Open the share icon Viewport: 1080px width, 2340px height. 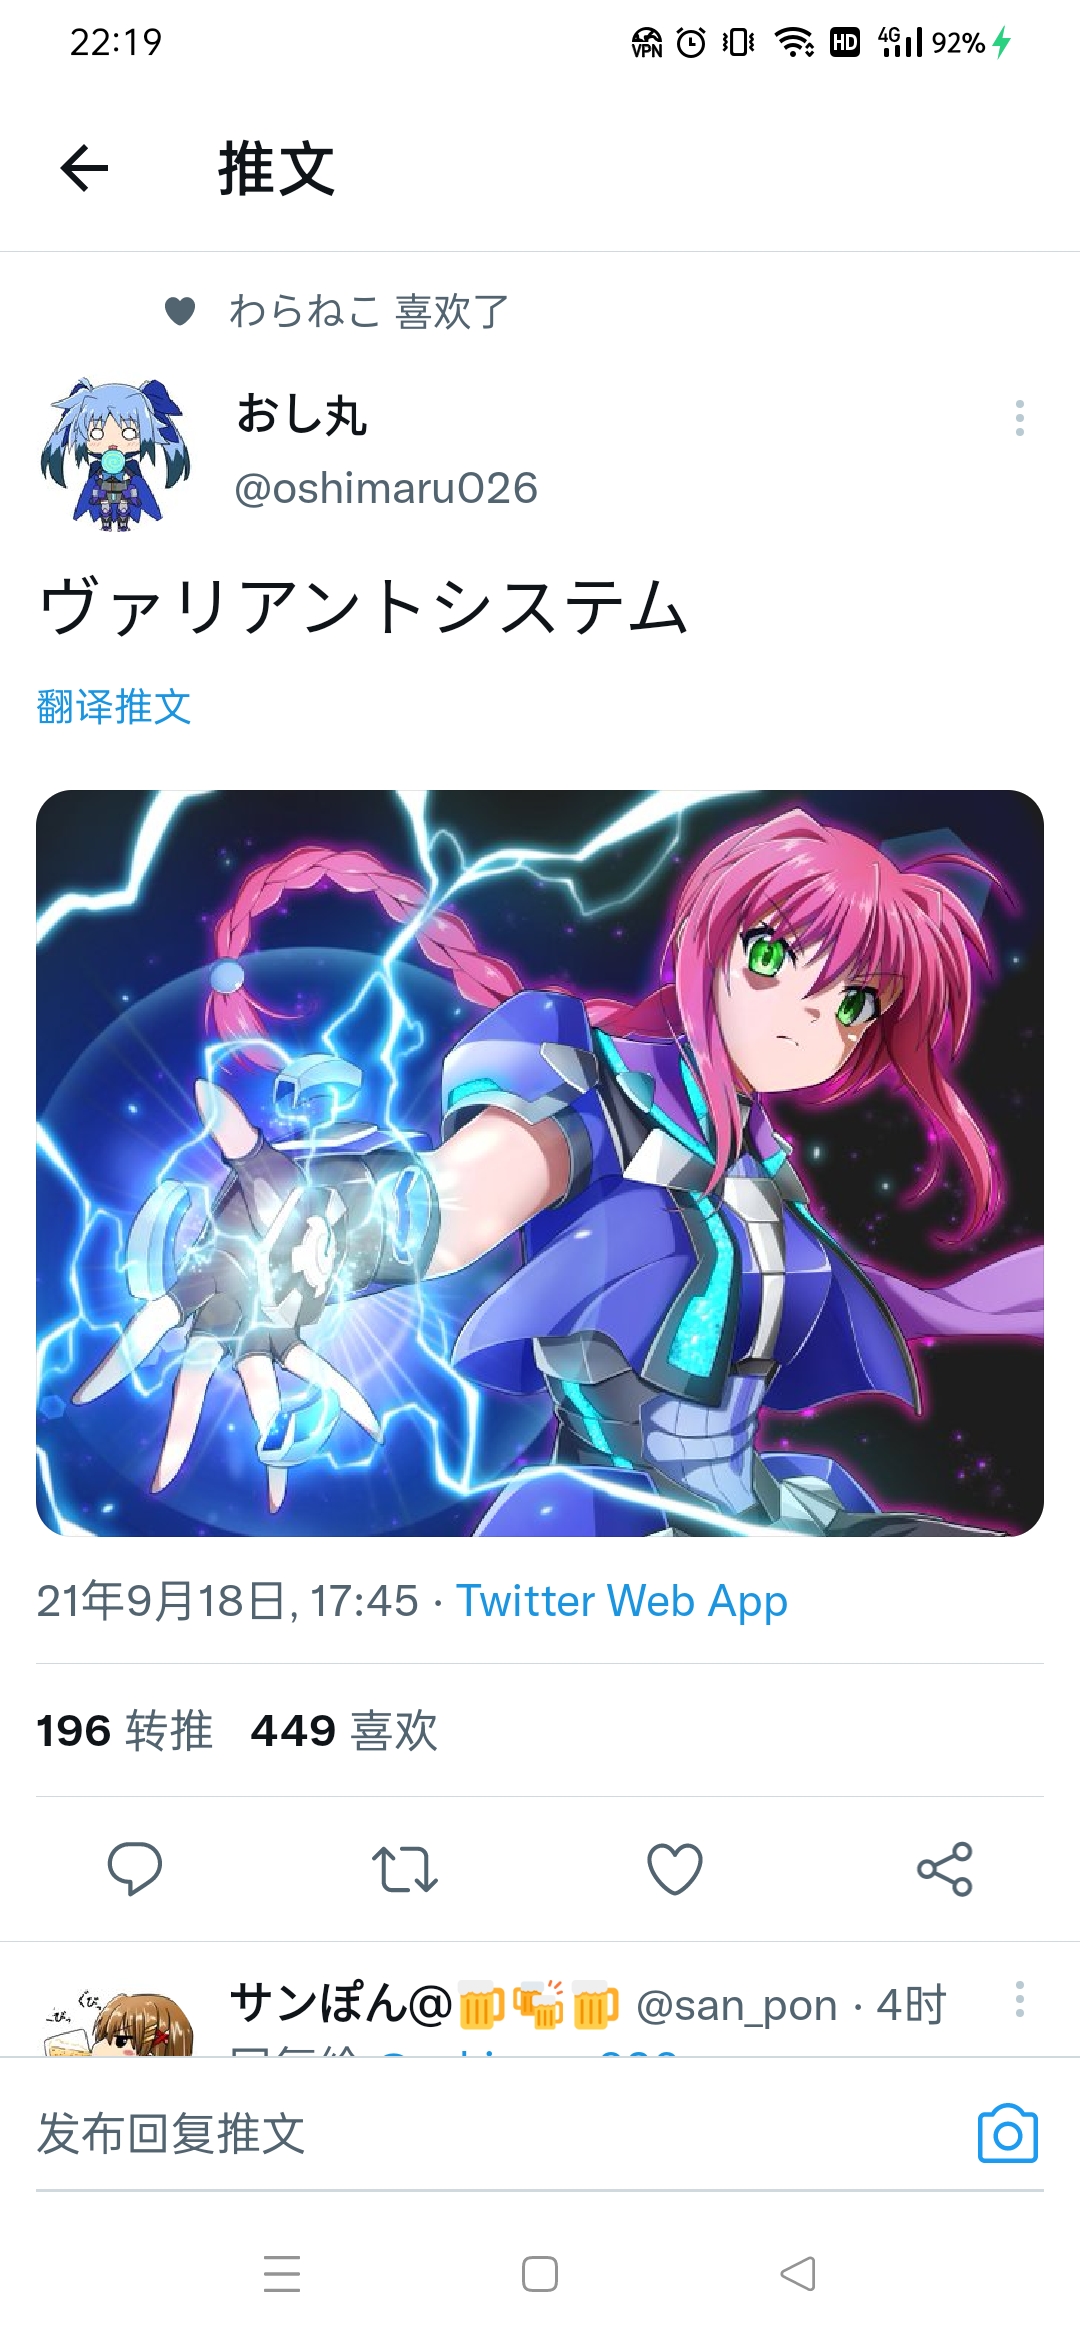point(945,1868)
